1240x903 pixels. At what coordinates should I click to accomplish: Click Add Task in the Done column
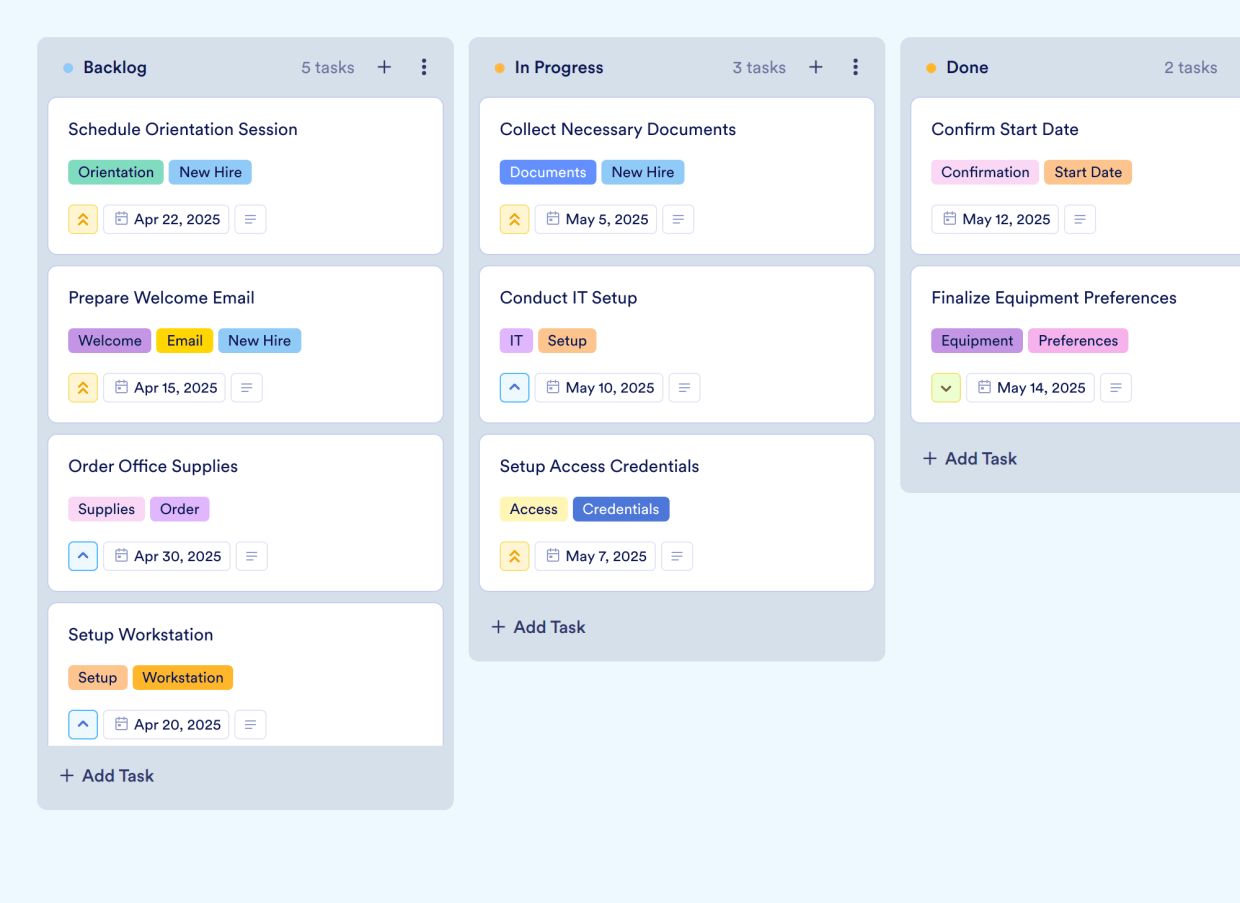(969, 458)
